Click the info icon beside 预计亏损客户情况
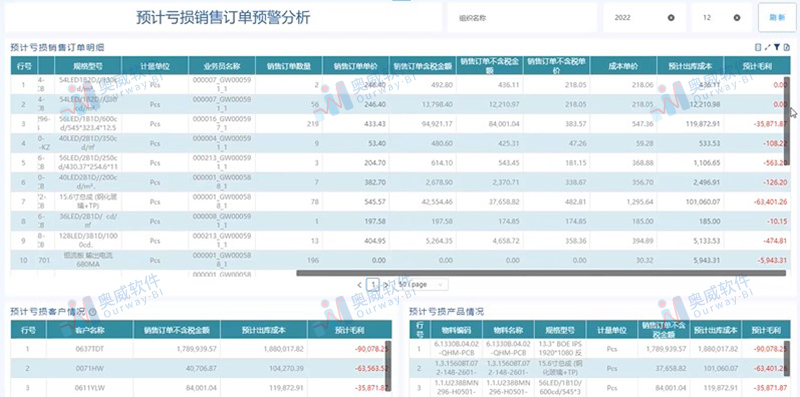The width and height of the screenshot is (800, 397). point(93,312)
